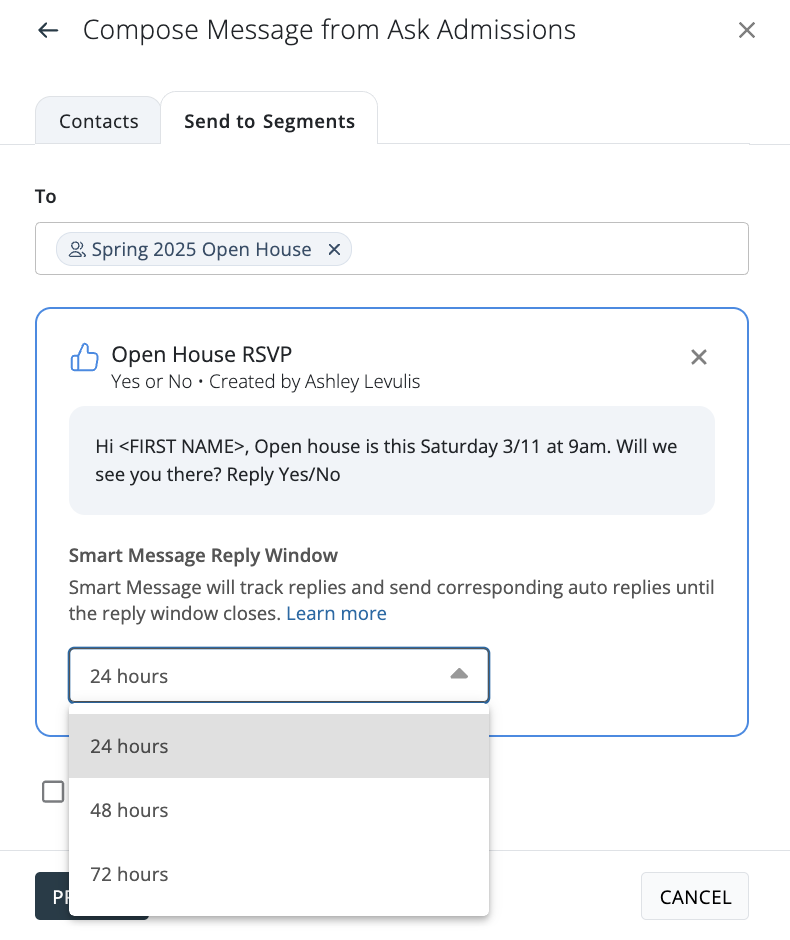The image size is (790, 940).
Task: Click the people icon on segment chip
Action: tap(77, 250)
